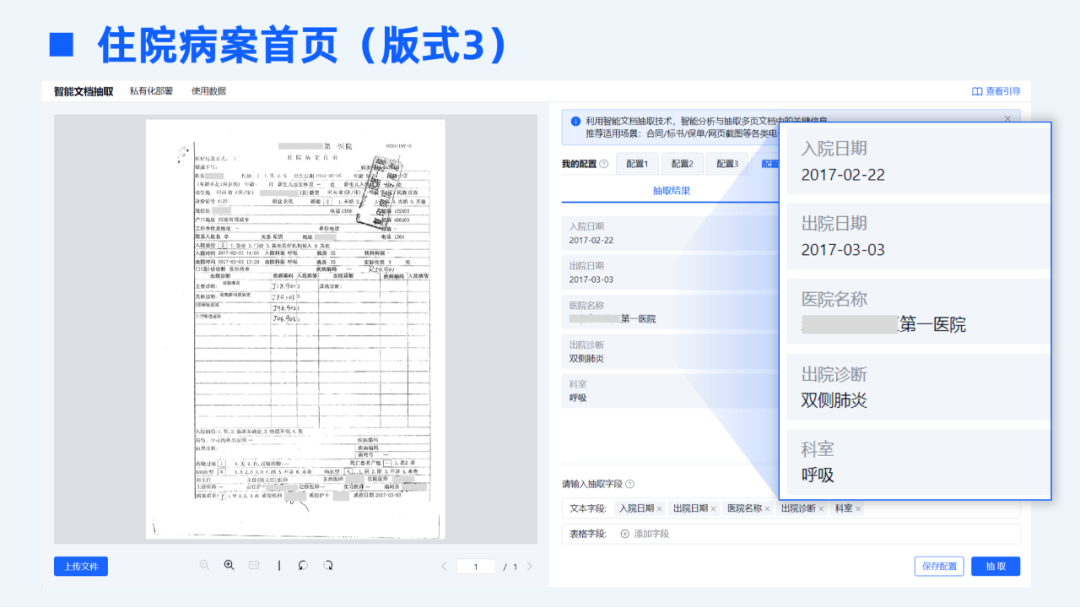
Task: Remove the 科室 field tag
Action: [858, 509]
